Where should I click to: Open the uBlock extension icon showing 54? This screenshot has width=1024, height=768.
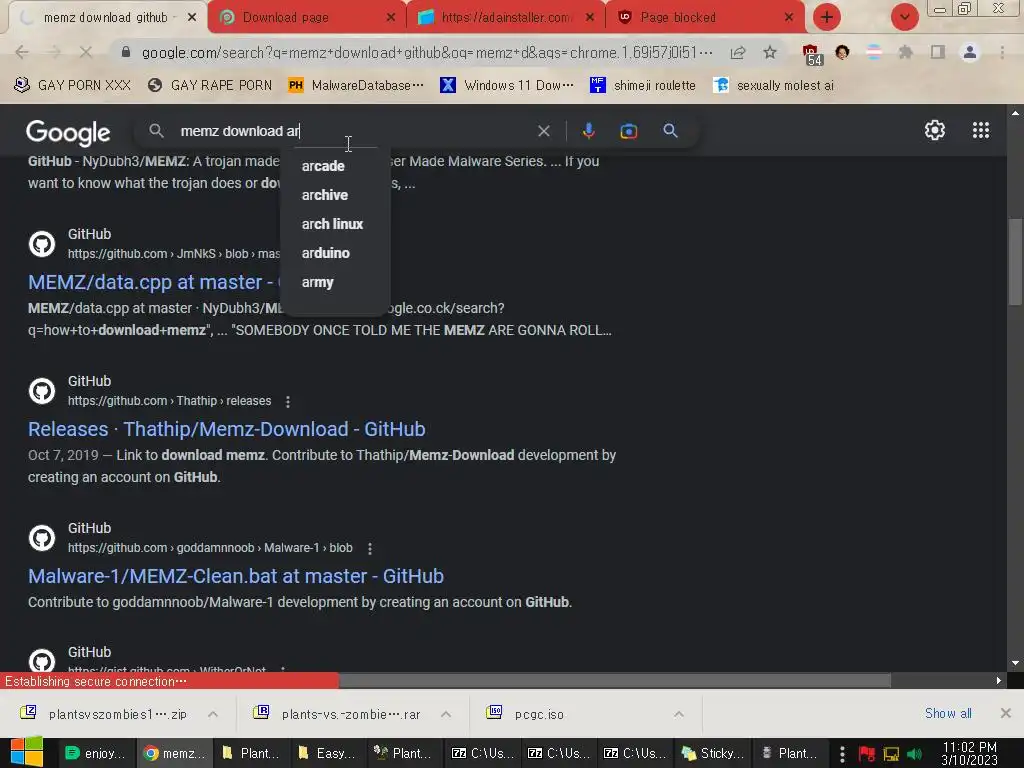[x=812, y=54]
